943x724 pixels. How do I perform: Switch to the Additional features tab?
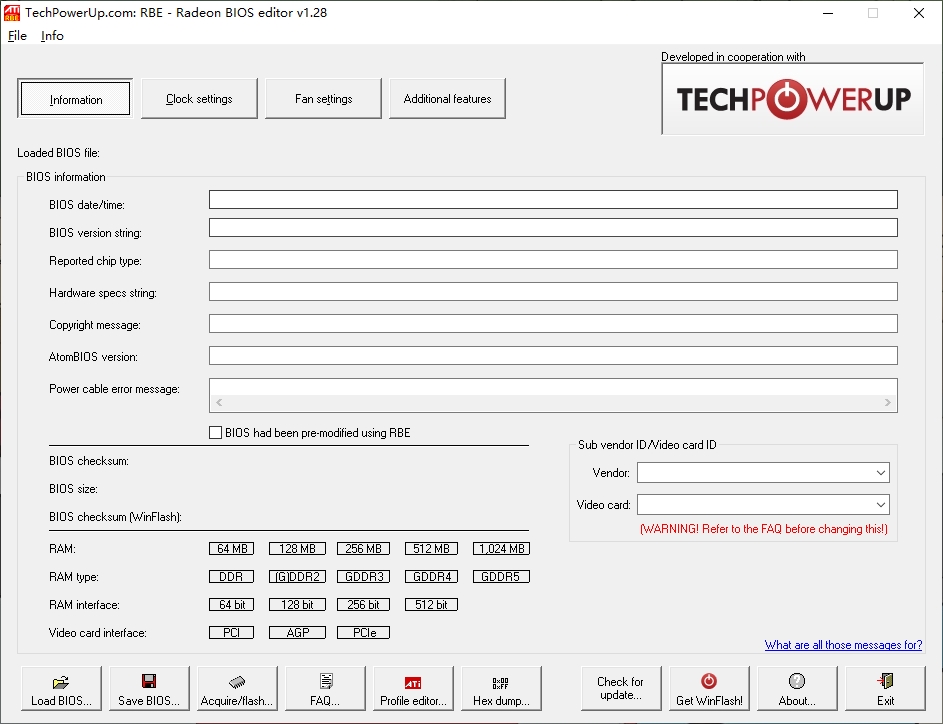click(447, 98)
